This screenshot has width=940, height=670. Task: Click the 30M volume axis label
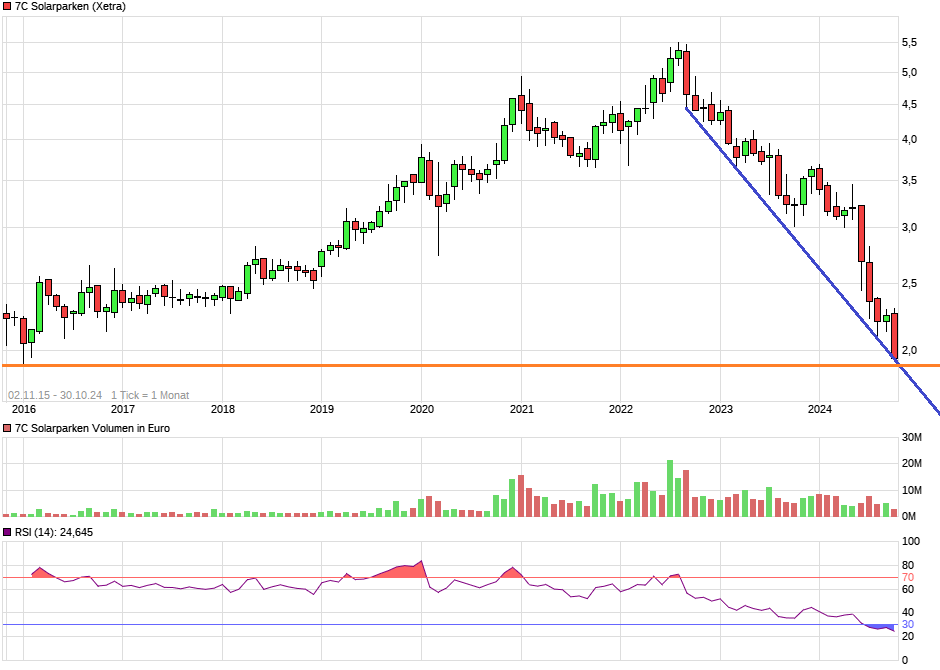(911, 438)
